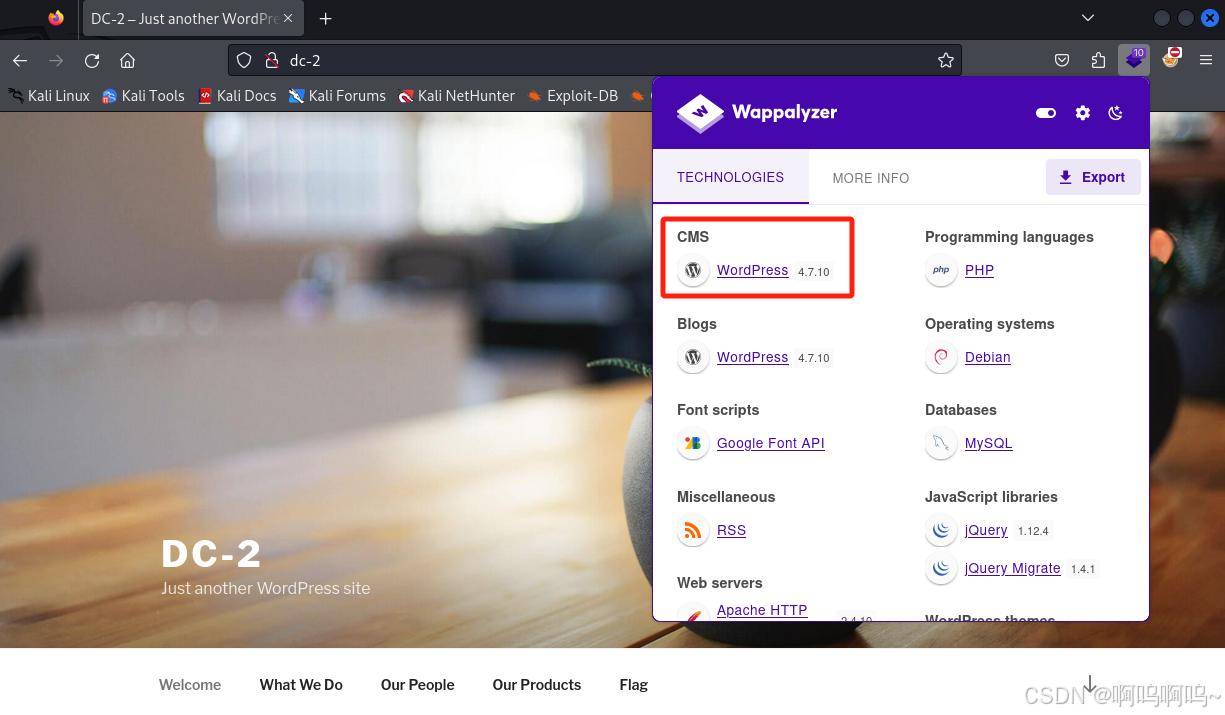Image resolution: width=1225 pixels, height=715 pixels.
Task: Reload the current page
Action: point(92,60)
